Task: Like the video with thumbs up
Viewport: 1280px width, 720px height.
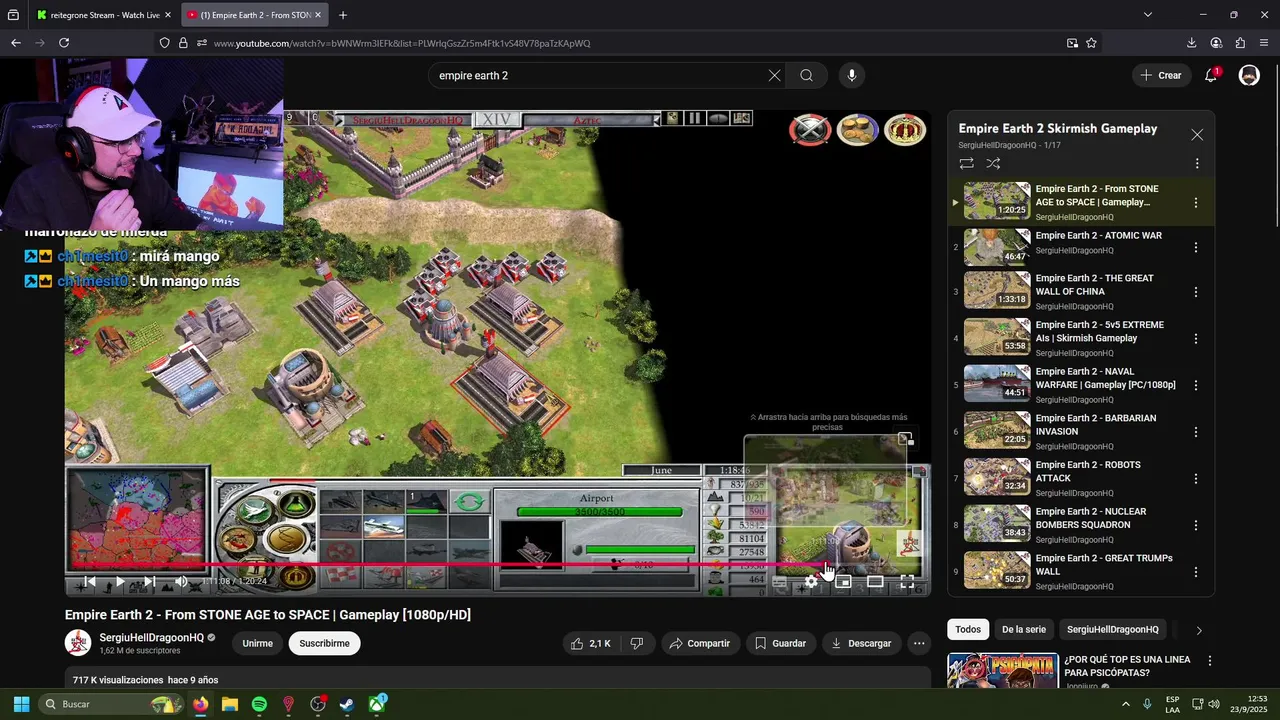Action: coord(590,643)
